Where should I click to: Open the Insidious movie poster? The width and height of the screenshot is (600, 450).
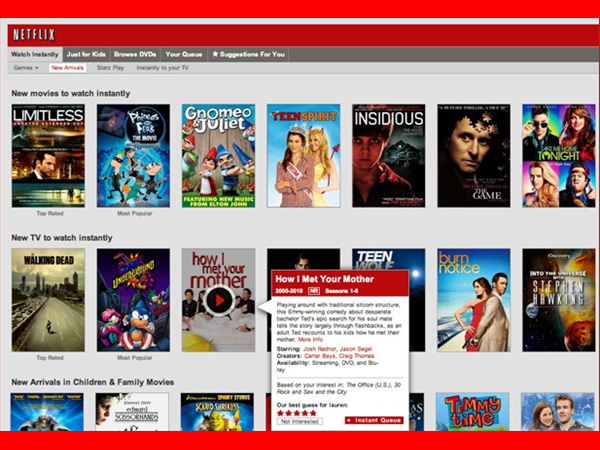pos(388,155)
